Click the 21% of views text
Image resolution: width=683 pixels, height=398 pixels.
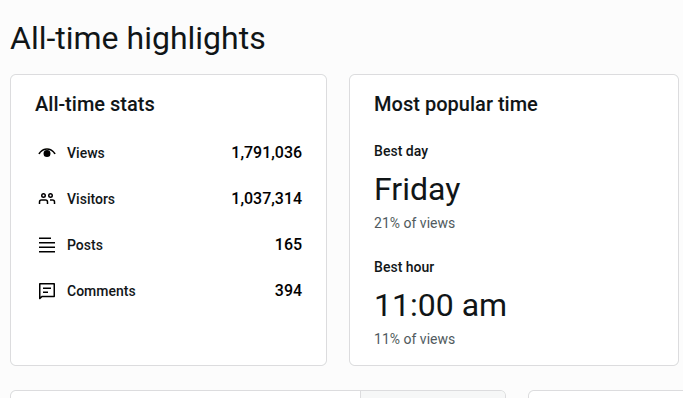415,223
